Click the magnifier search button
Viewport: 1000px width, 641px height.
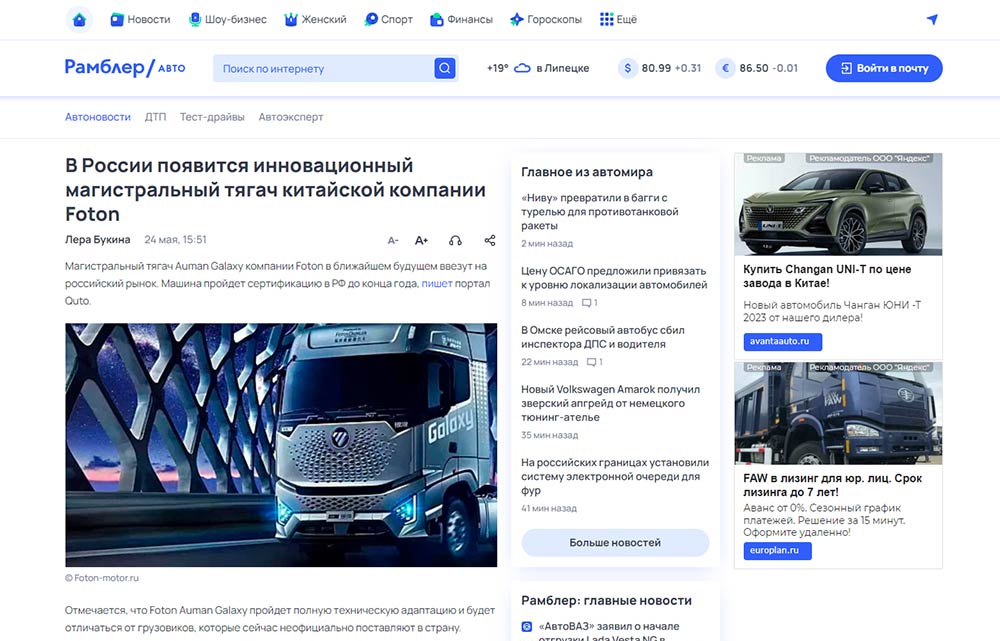pyautogui.click(x=445, y=68)
